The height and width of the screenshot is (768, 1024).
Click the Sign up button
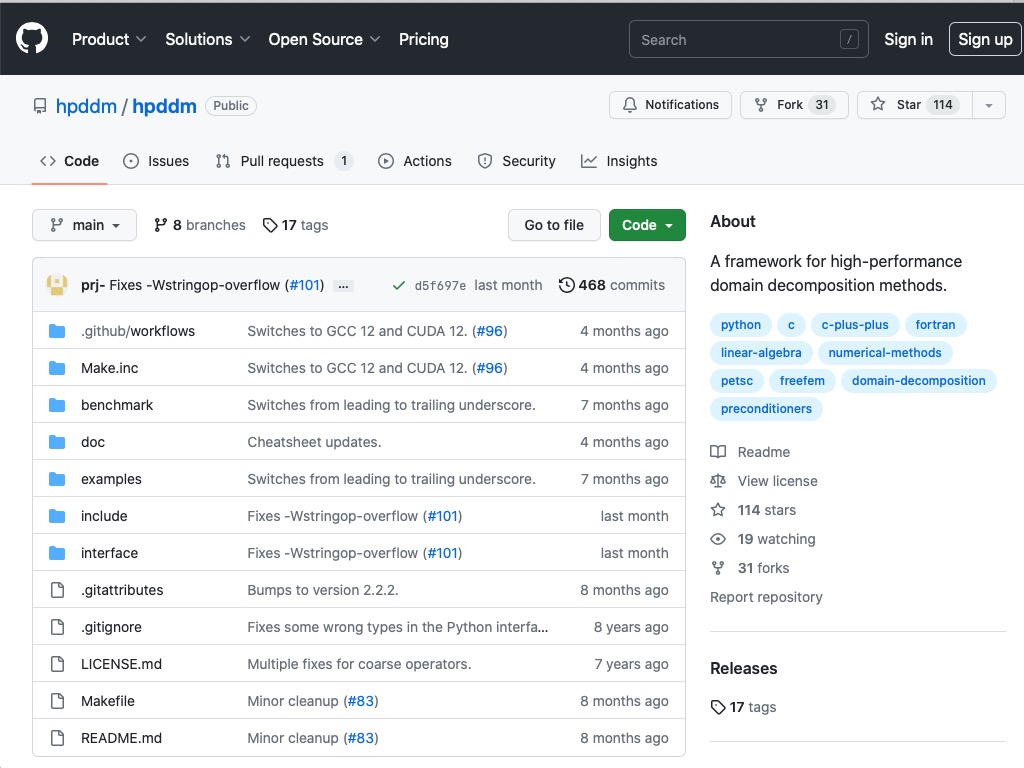[985, 39]
